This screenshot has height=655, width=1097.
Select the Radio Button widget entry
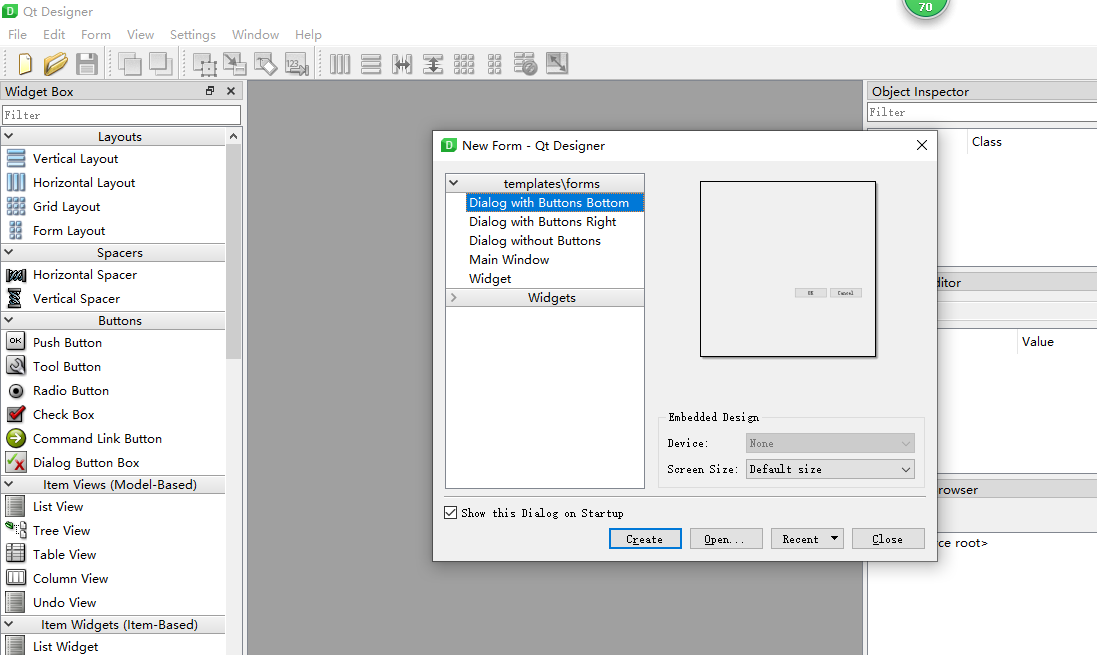71,390
